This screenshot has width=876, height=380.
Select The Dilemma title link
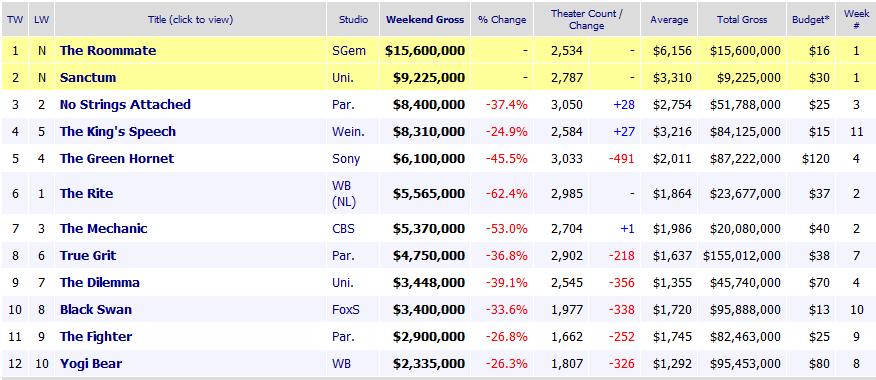(99, 282)
